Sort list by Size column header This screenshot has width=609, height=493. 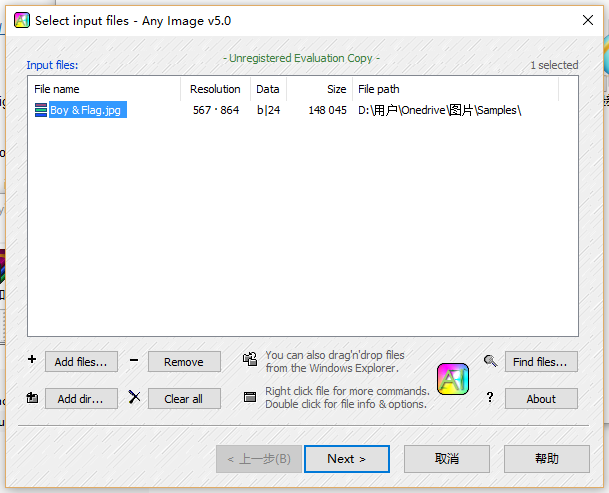[320, 89]
